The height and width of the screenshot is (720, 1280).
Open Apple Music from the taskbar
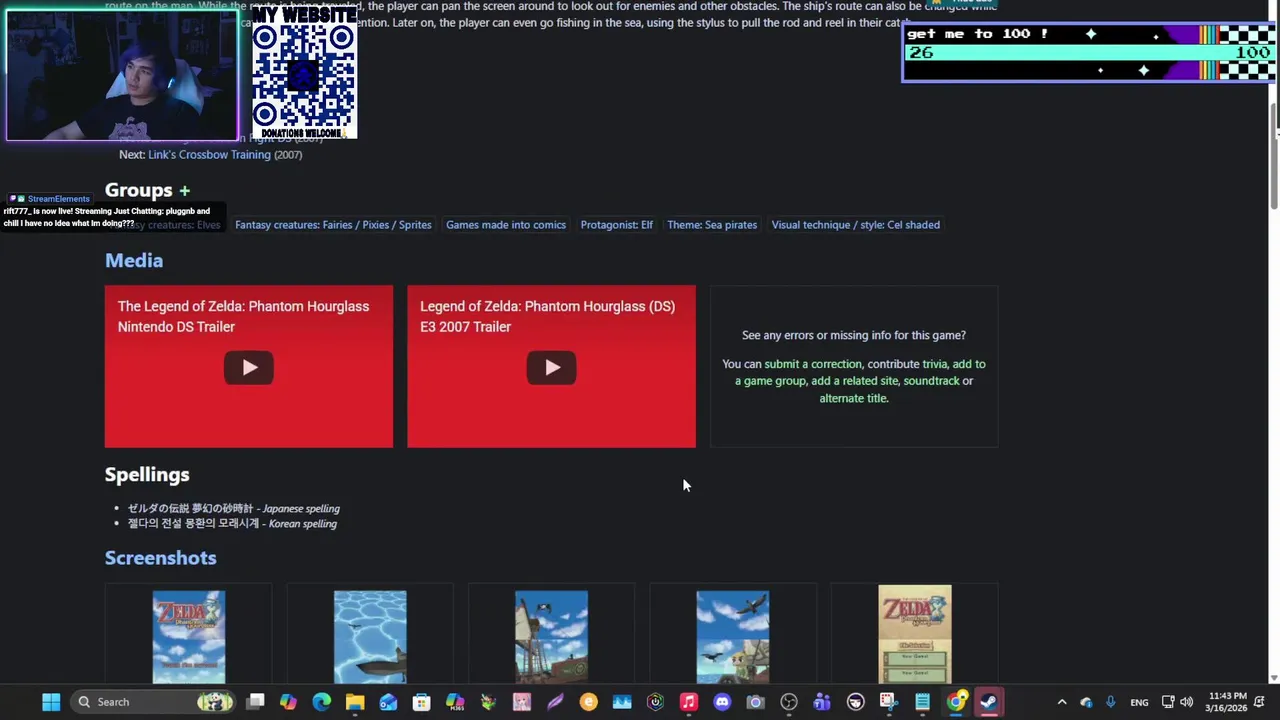pyautogui.click(x=688, y=702)
